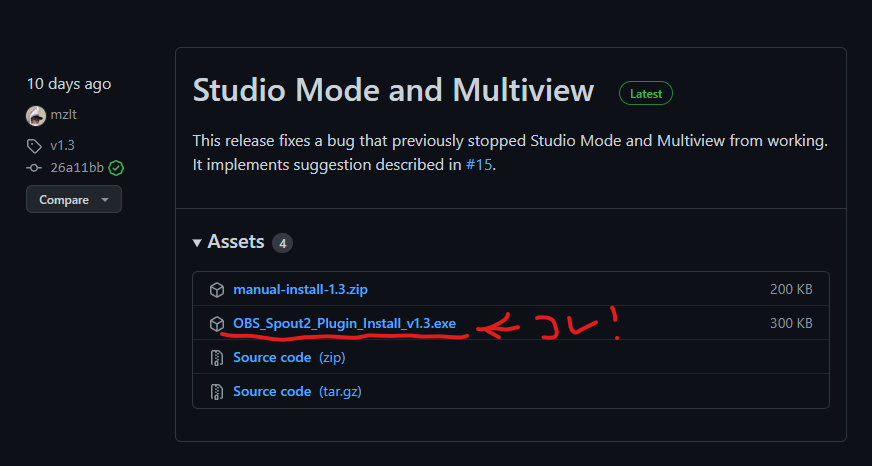Click package icon for OBS_Spout2_Plugin_Install_v1.3.exe
The height and width of the screenshot is (466, 872).
point(217,324)
